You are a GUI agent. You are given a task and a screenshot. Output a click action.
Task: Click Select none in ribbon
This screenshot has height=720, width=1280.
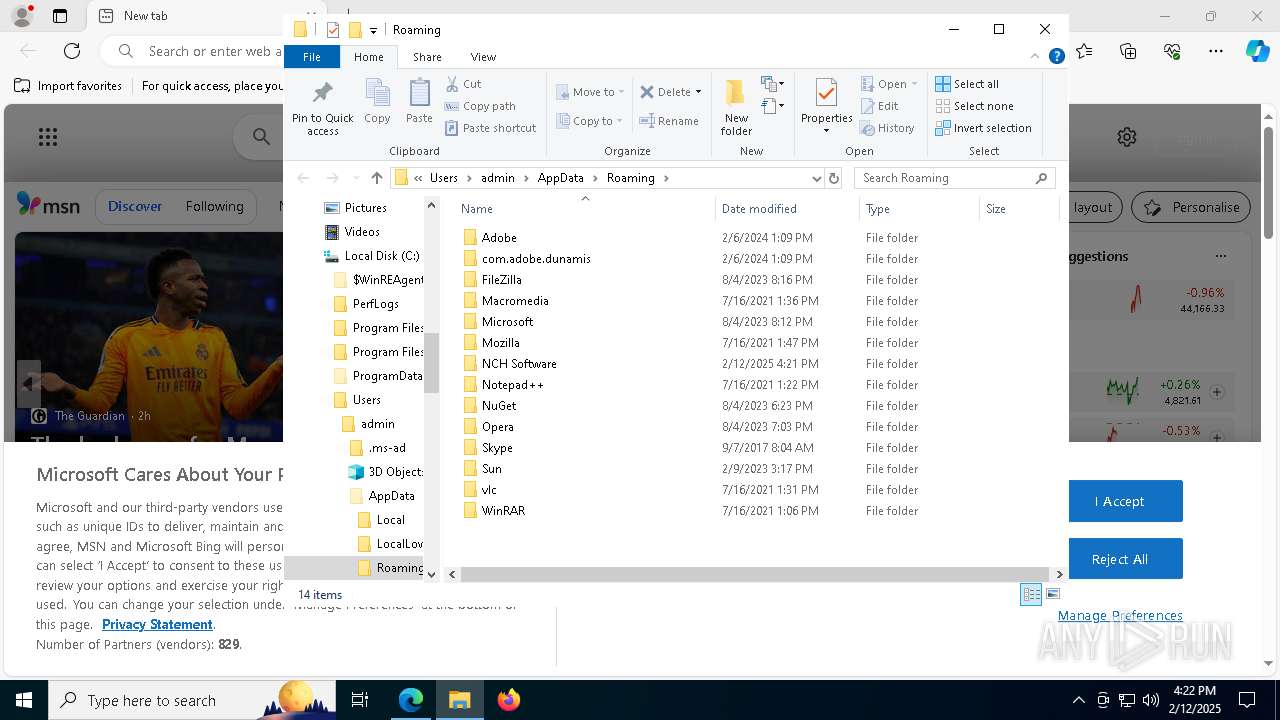click(x=974, y=106)
